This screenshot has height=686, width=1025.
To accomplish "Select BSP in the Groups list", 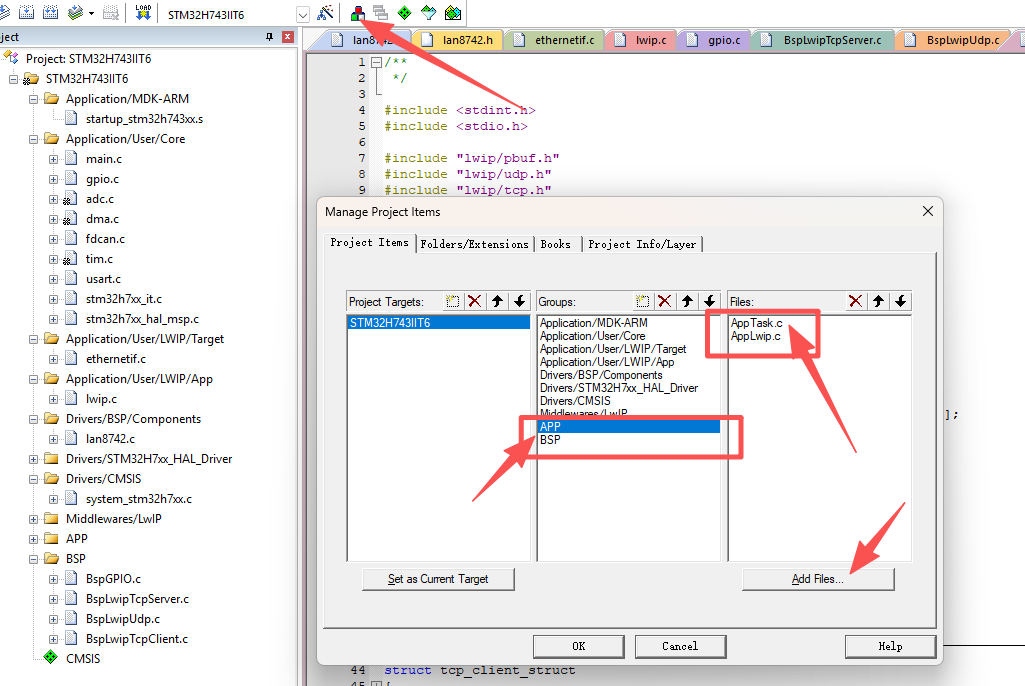I will click(x=550, y=439).
